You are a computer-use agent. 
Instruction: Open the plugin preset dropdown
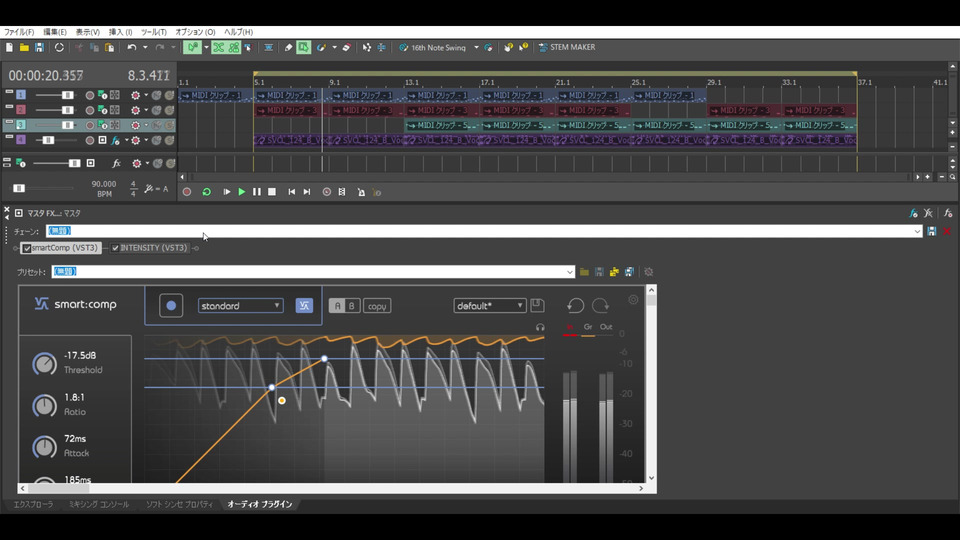pyautogui.click(x=569, y=272)
